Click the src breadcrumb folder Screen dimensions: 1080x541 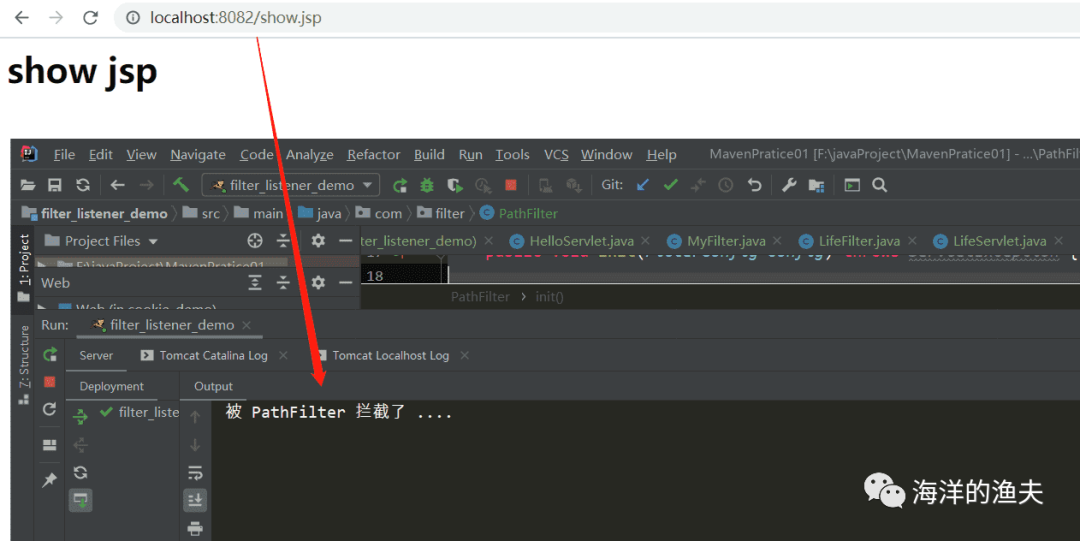tap(202, 213)
